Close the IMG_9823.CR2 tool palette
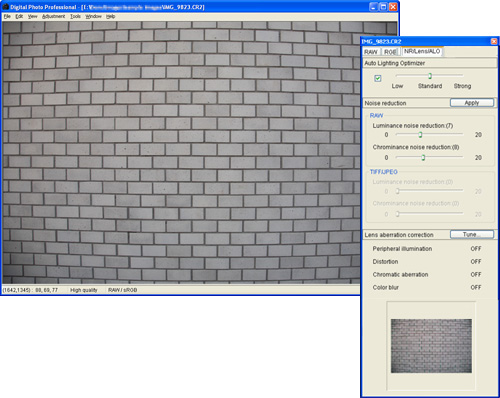Viewport: 500px width, 398px height. click(x=494, y=41)
